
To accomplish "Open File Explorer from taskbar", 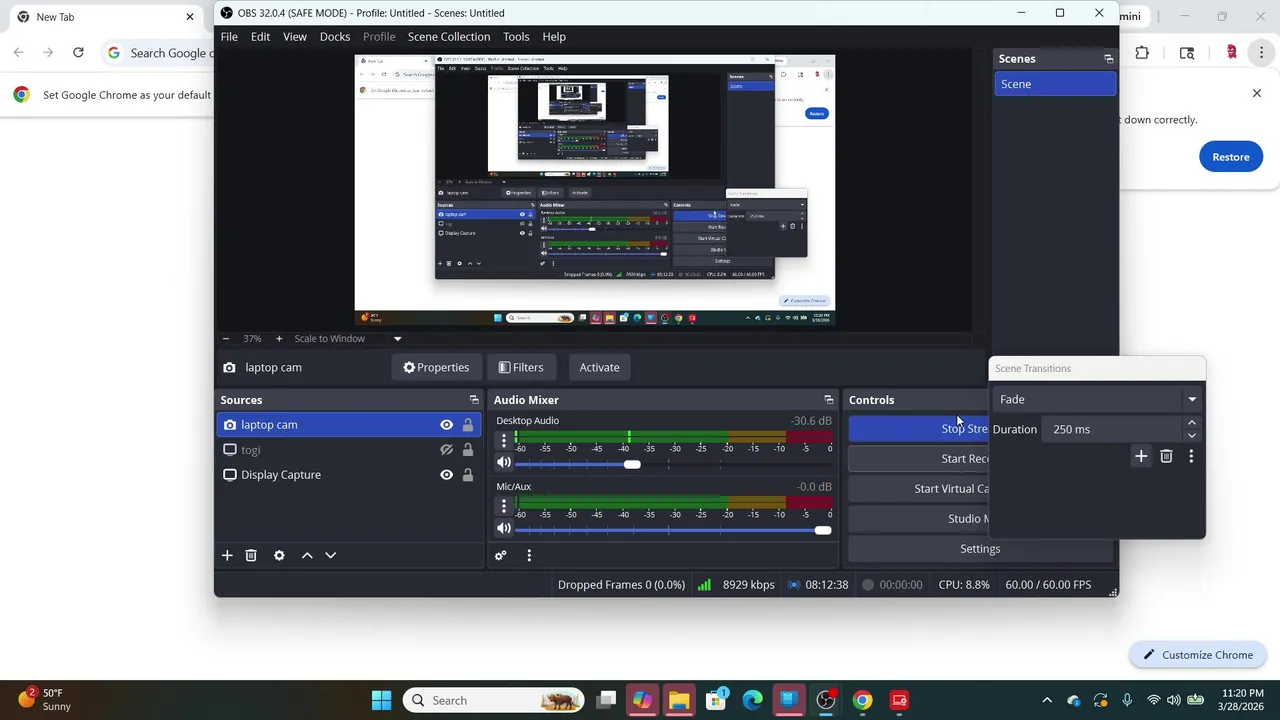I will tap(679, 700).
